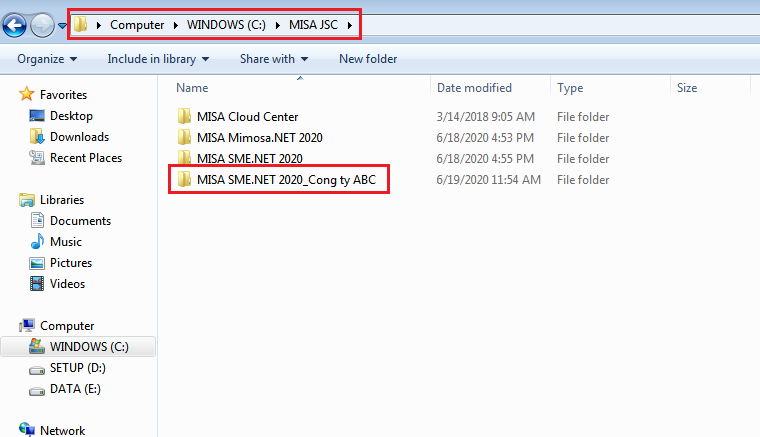Sort by Name column header
The image size is (760, 437).
192,88
